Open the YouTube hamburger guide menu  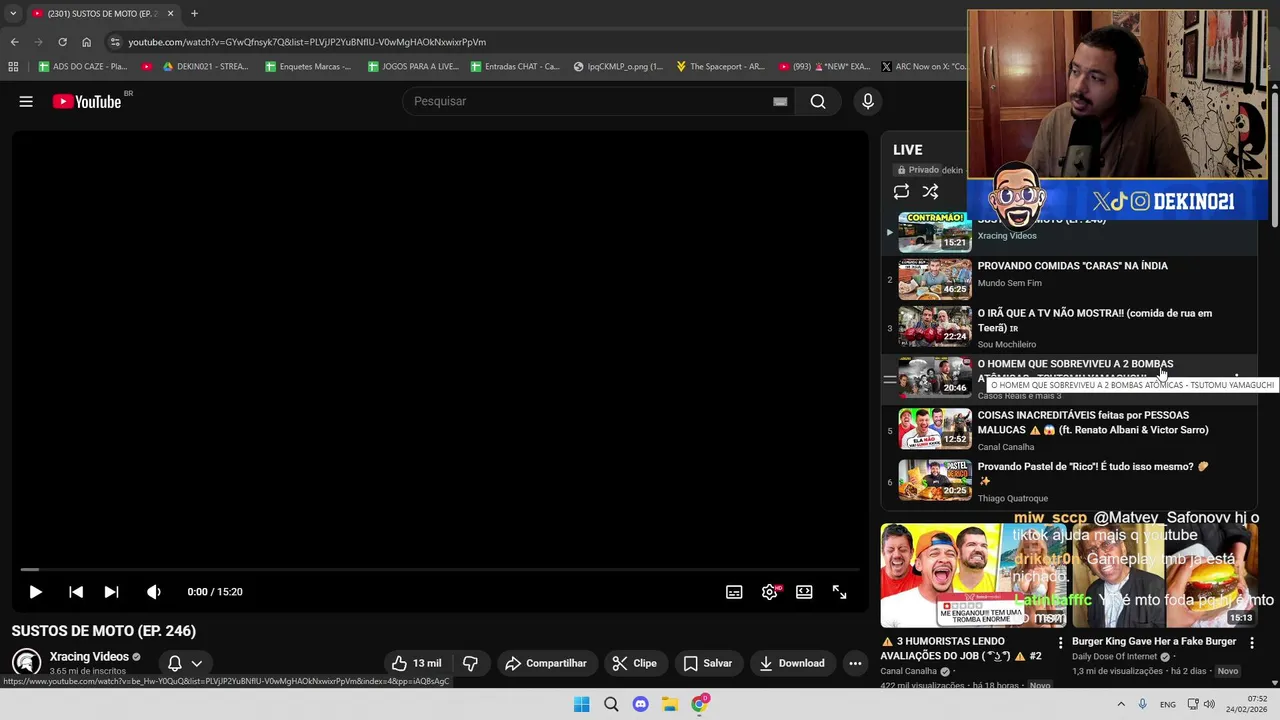point(26,101)
